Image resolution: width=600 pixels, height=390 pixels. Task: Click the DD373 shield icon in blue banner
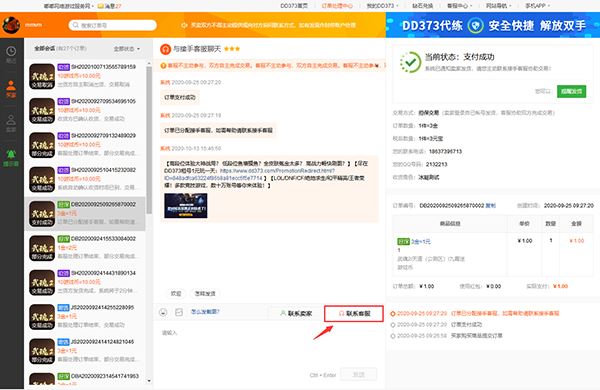(476, 26)
